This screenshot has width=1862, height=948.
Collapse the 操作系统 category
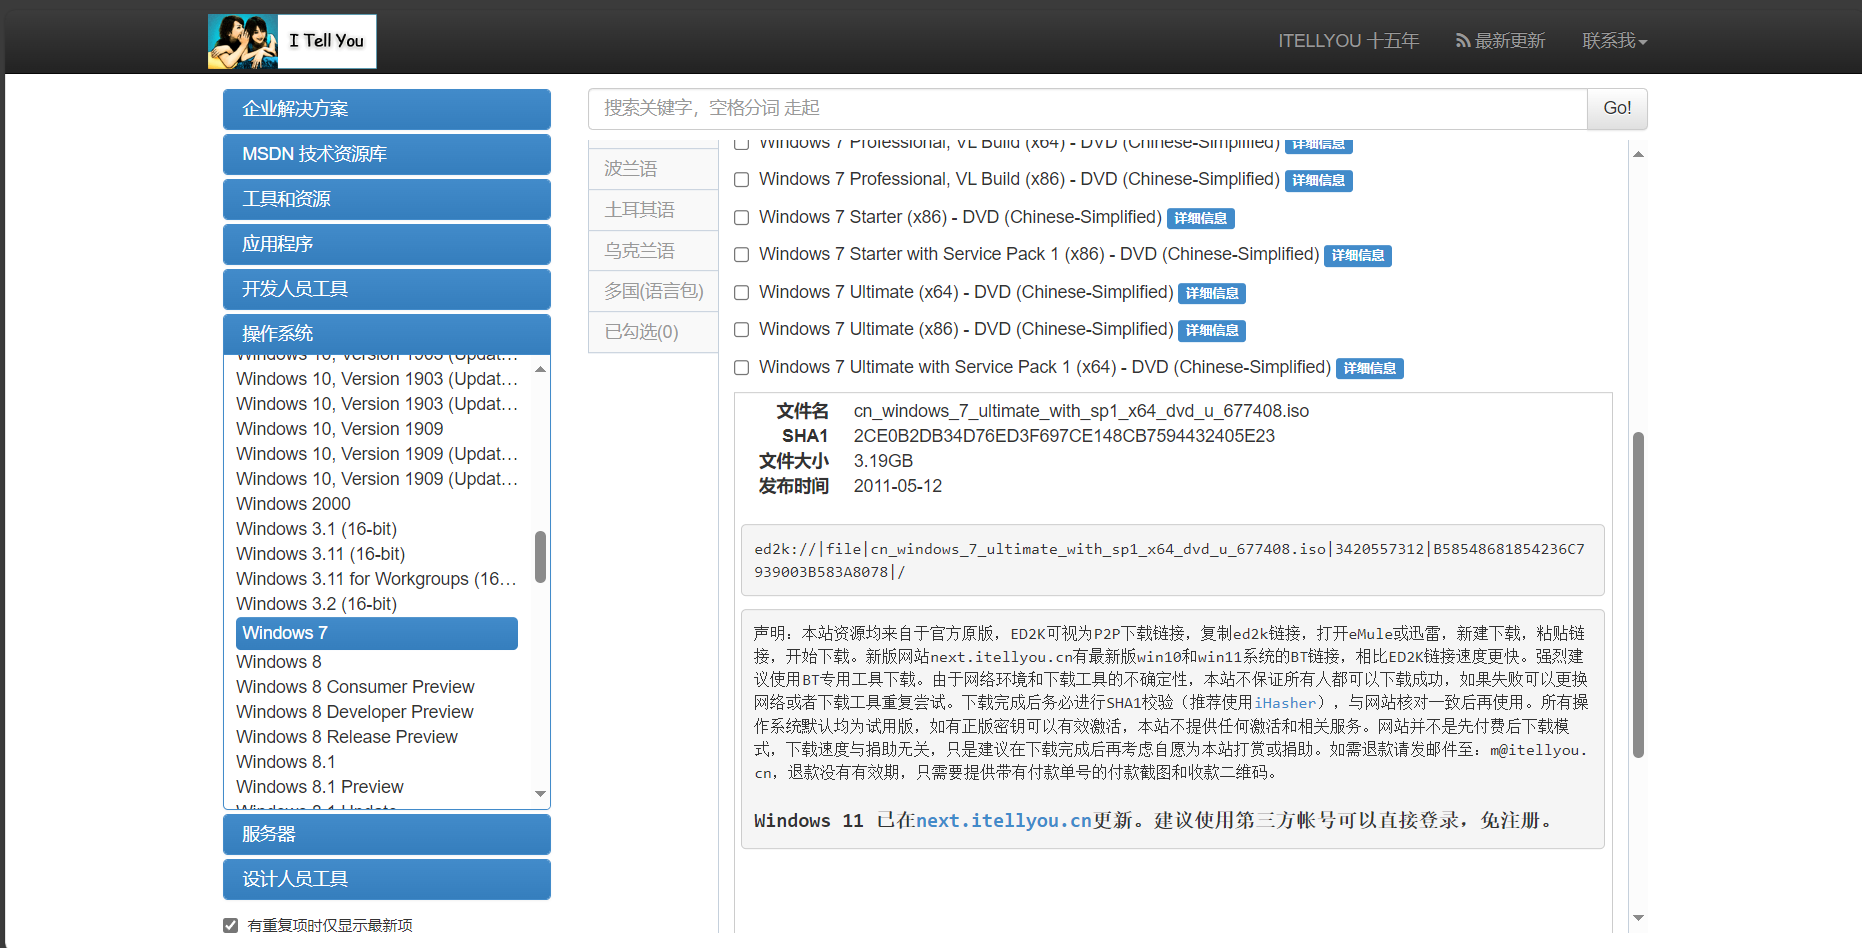[386, 334]
